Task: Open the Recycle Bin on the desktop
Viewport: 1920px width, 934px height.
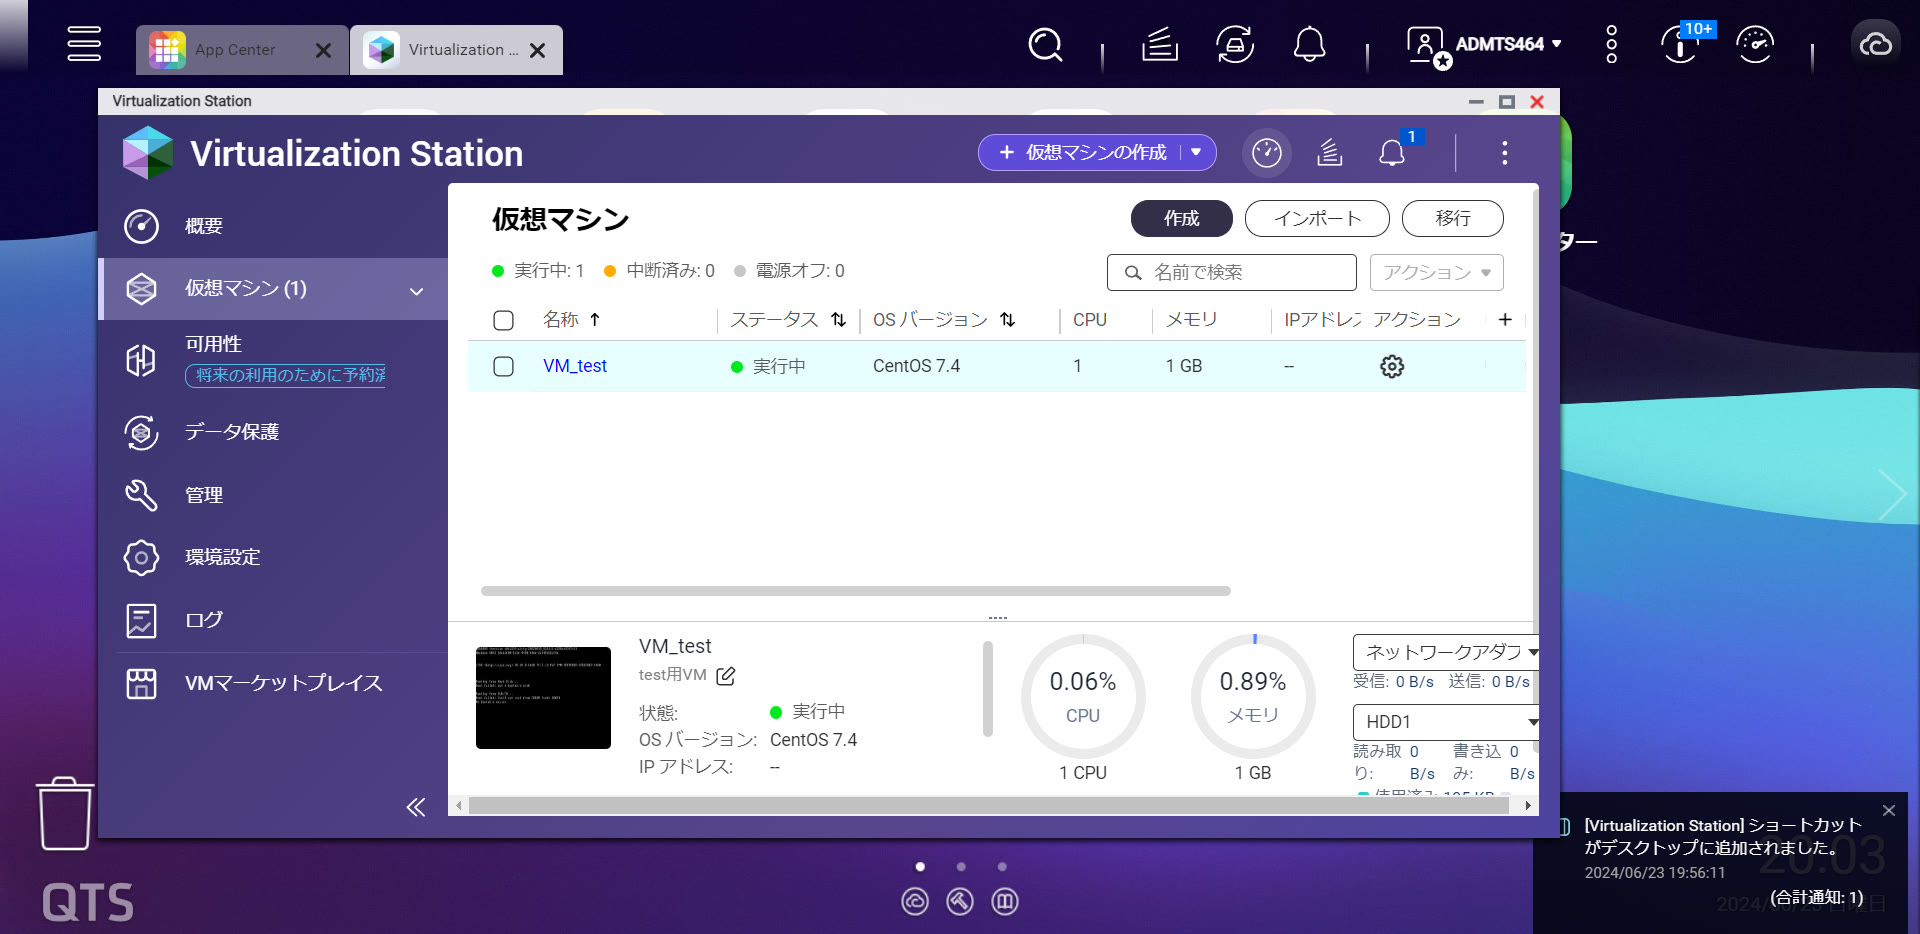Action: click(65, 814)
